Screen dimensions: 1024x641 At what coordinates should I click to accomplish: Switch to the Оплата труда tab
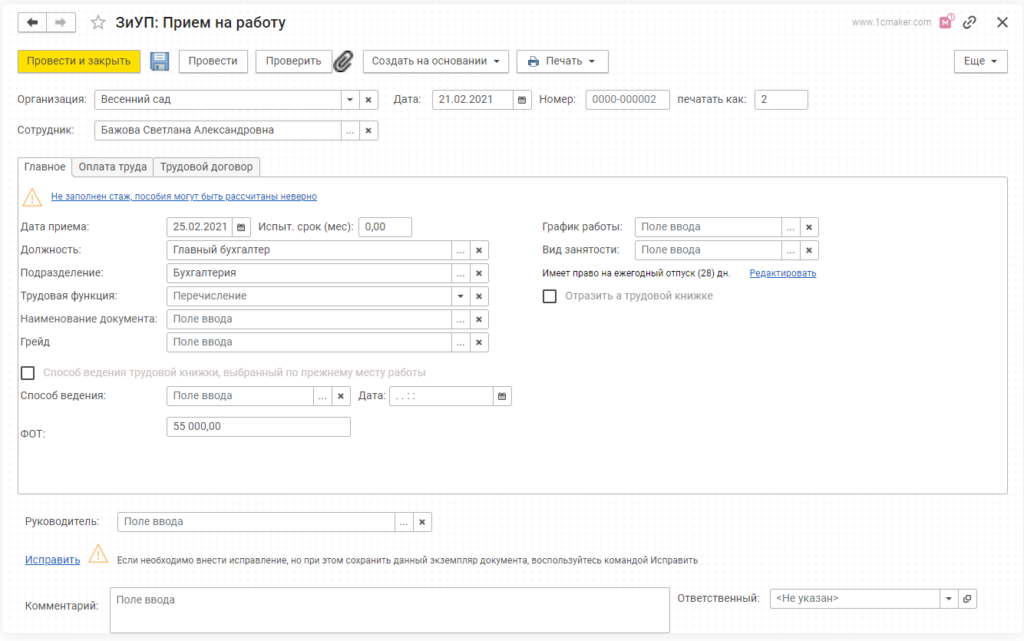click(113, 167)
